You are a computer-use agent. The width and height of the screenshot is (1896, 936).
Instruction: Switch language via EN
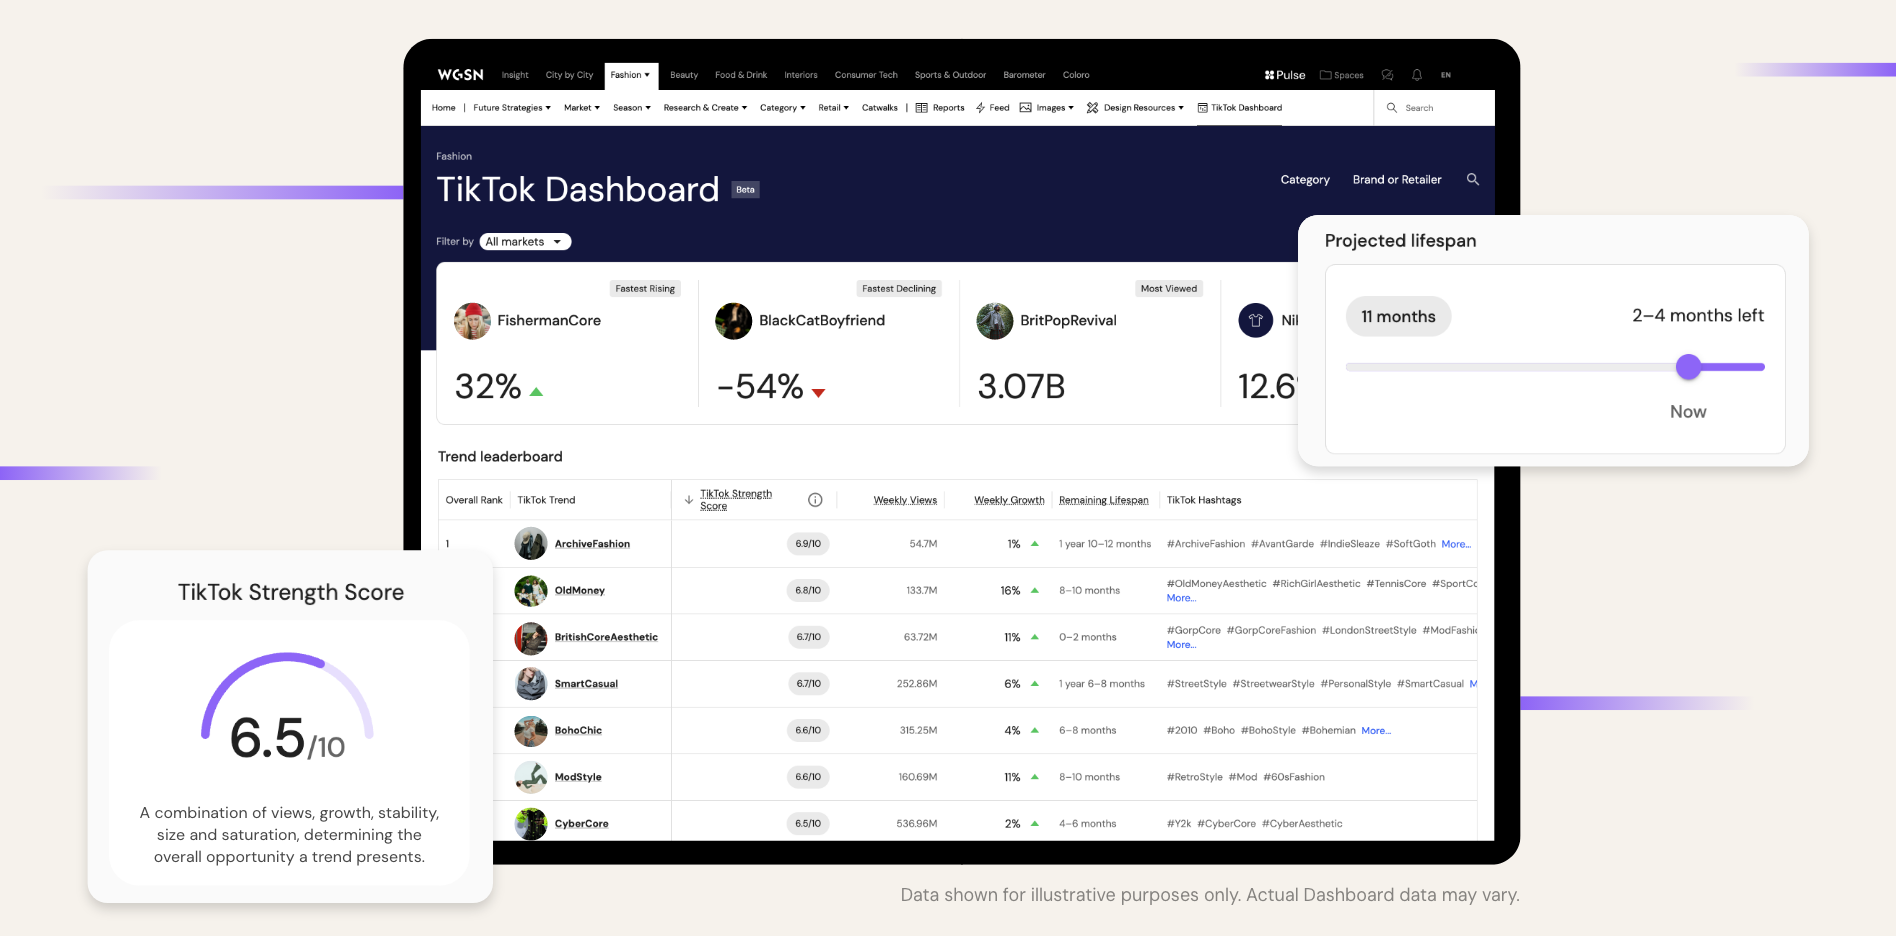tap(1446, 75)
